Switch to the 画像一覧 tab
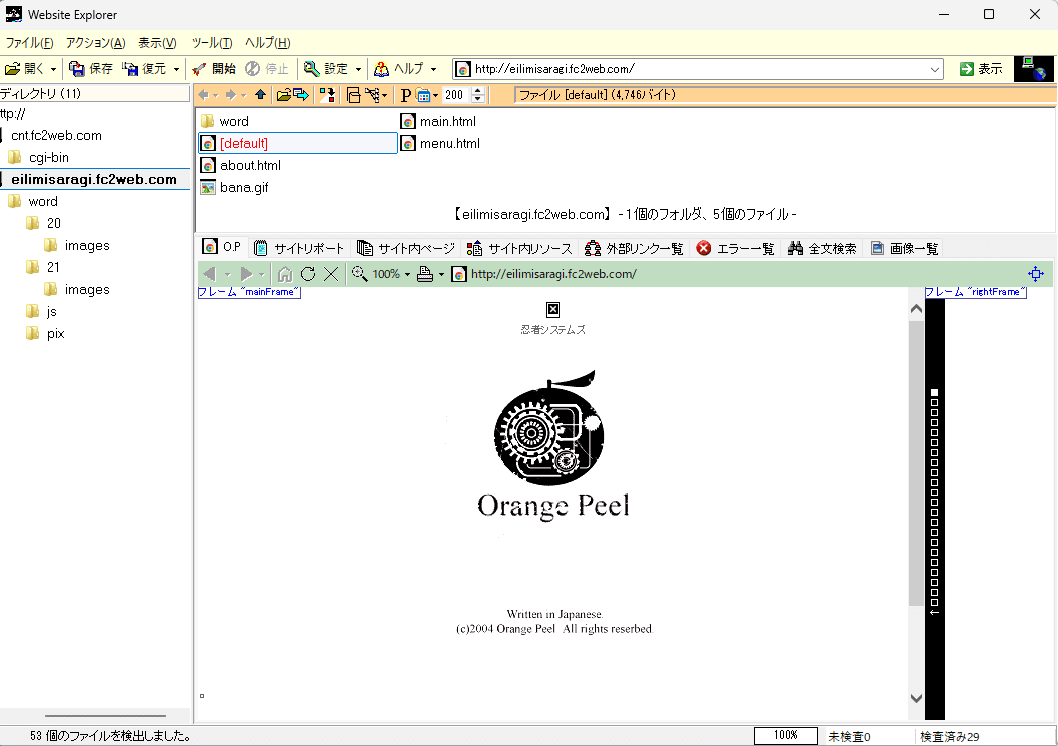This screenshot has width=1058, height=746. tap(904, 248)
